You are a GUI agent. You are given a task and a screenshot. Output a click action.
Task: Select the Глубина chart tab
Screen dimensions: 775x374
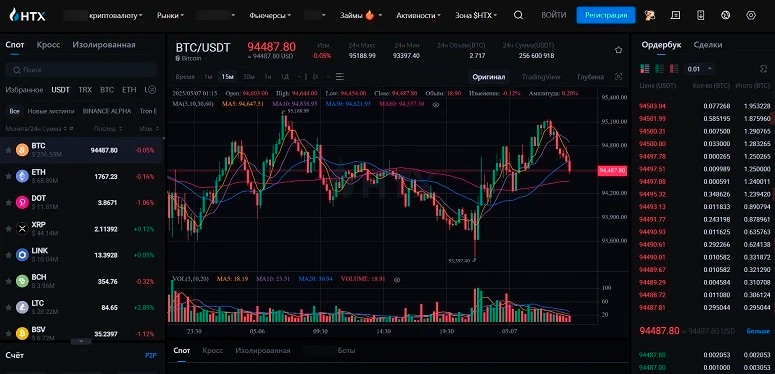[x=591, y=77]
